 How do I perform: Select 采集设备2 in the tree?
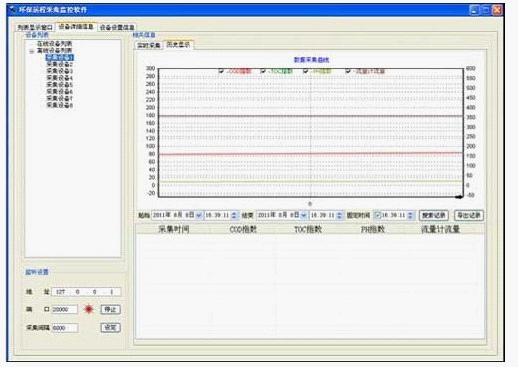[x=60, y=64]
